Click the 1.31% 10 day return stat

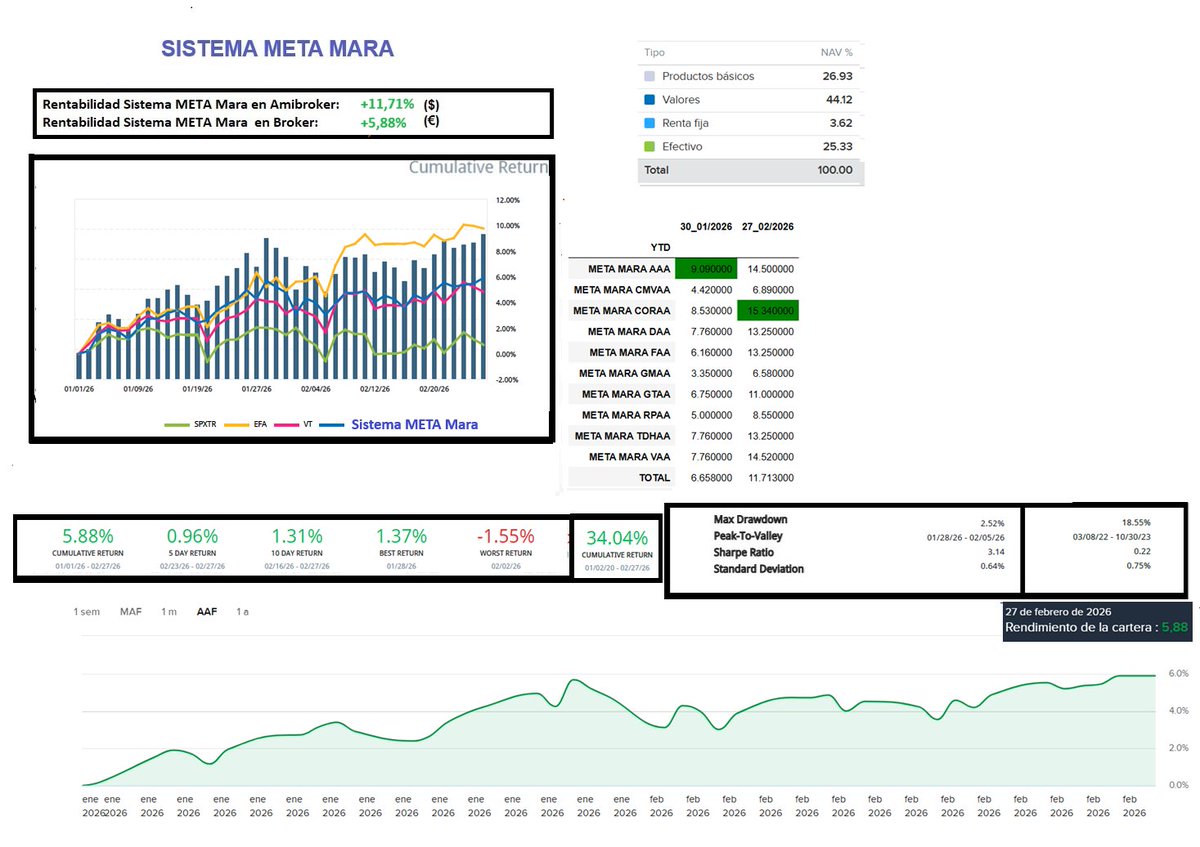pos(297,536)
